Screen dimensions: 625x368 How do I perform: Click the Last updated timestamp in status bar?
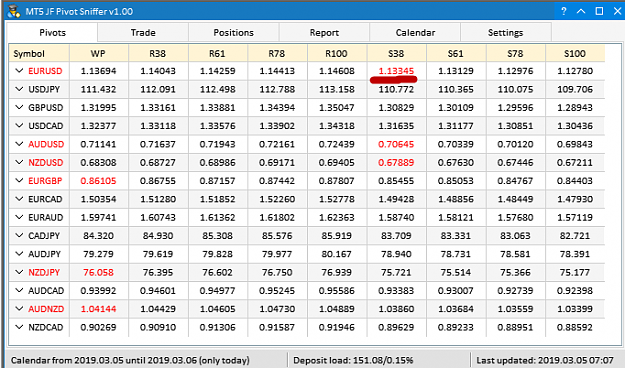545,360
